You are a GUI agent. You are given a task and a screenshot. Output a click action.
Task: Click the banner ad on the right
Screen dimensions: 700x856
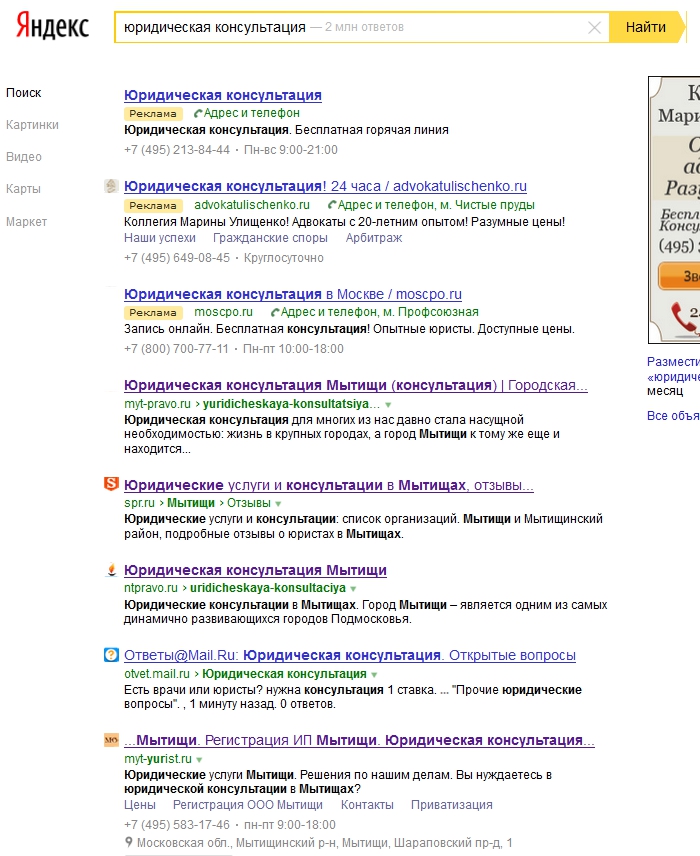coord(674,210)
